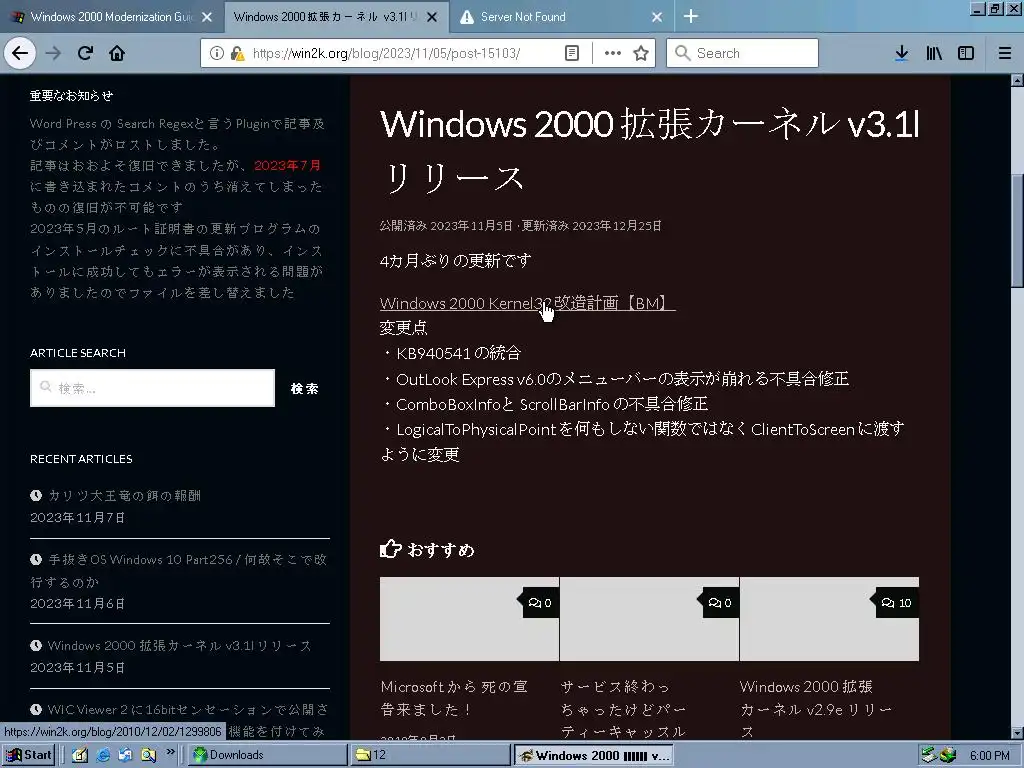The image size is (1024, 768).
Task: Open the Downloads panel arrow
Action: click(901, 53)
